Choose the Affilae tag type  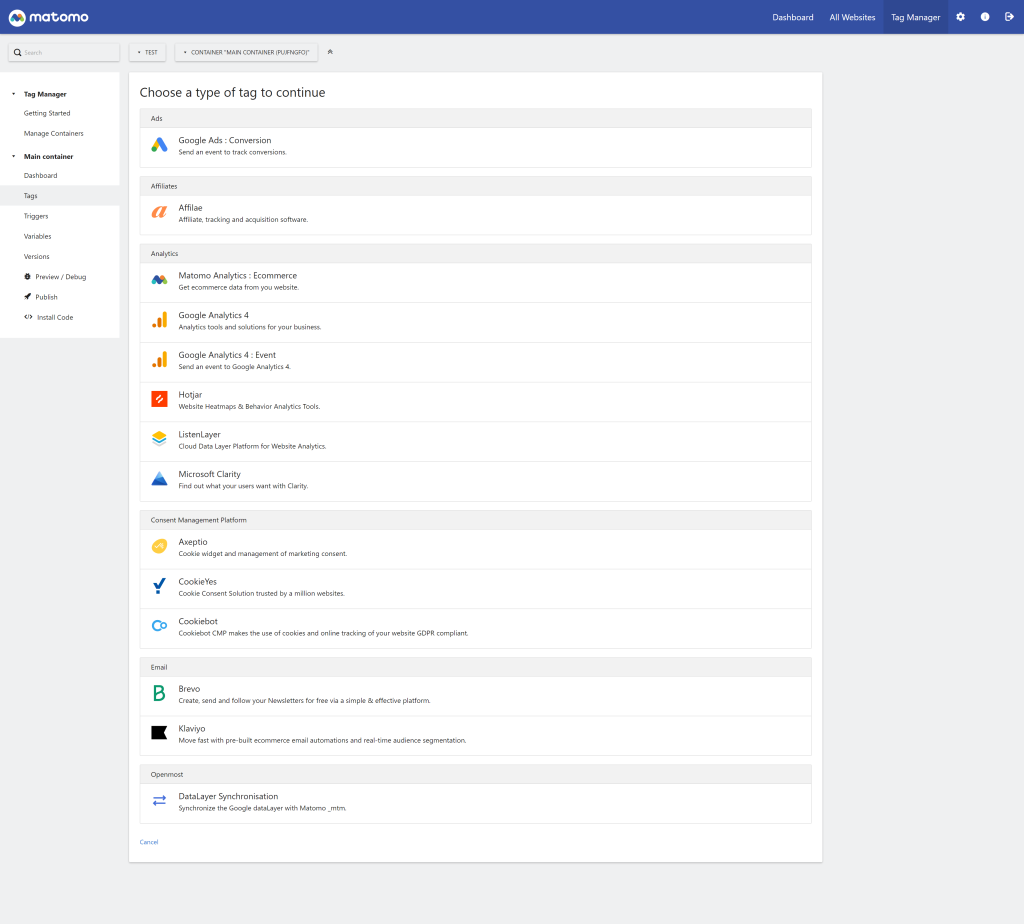pos(475,215)
